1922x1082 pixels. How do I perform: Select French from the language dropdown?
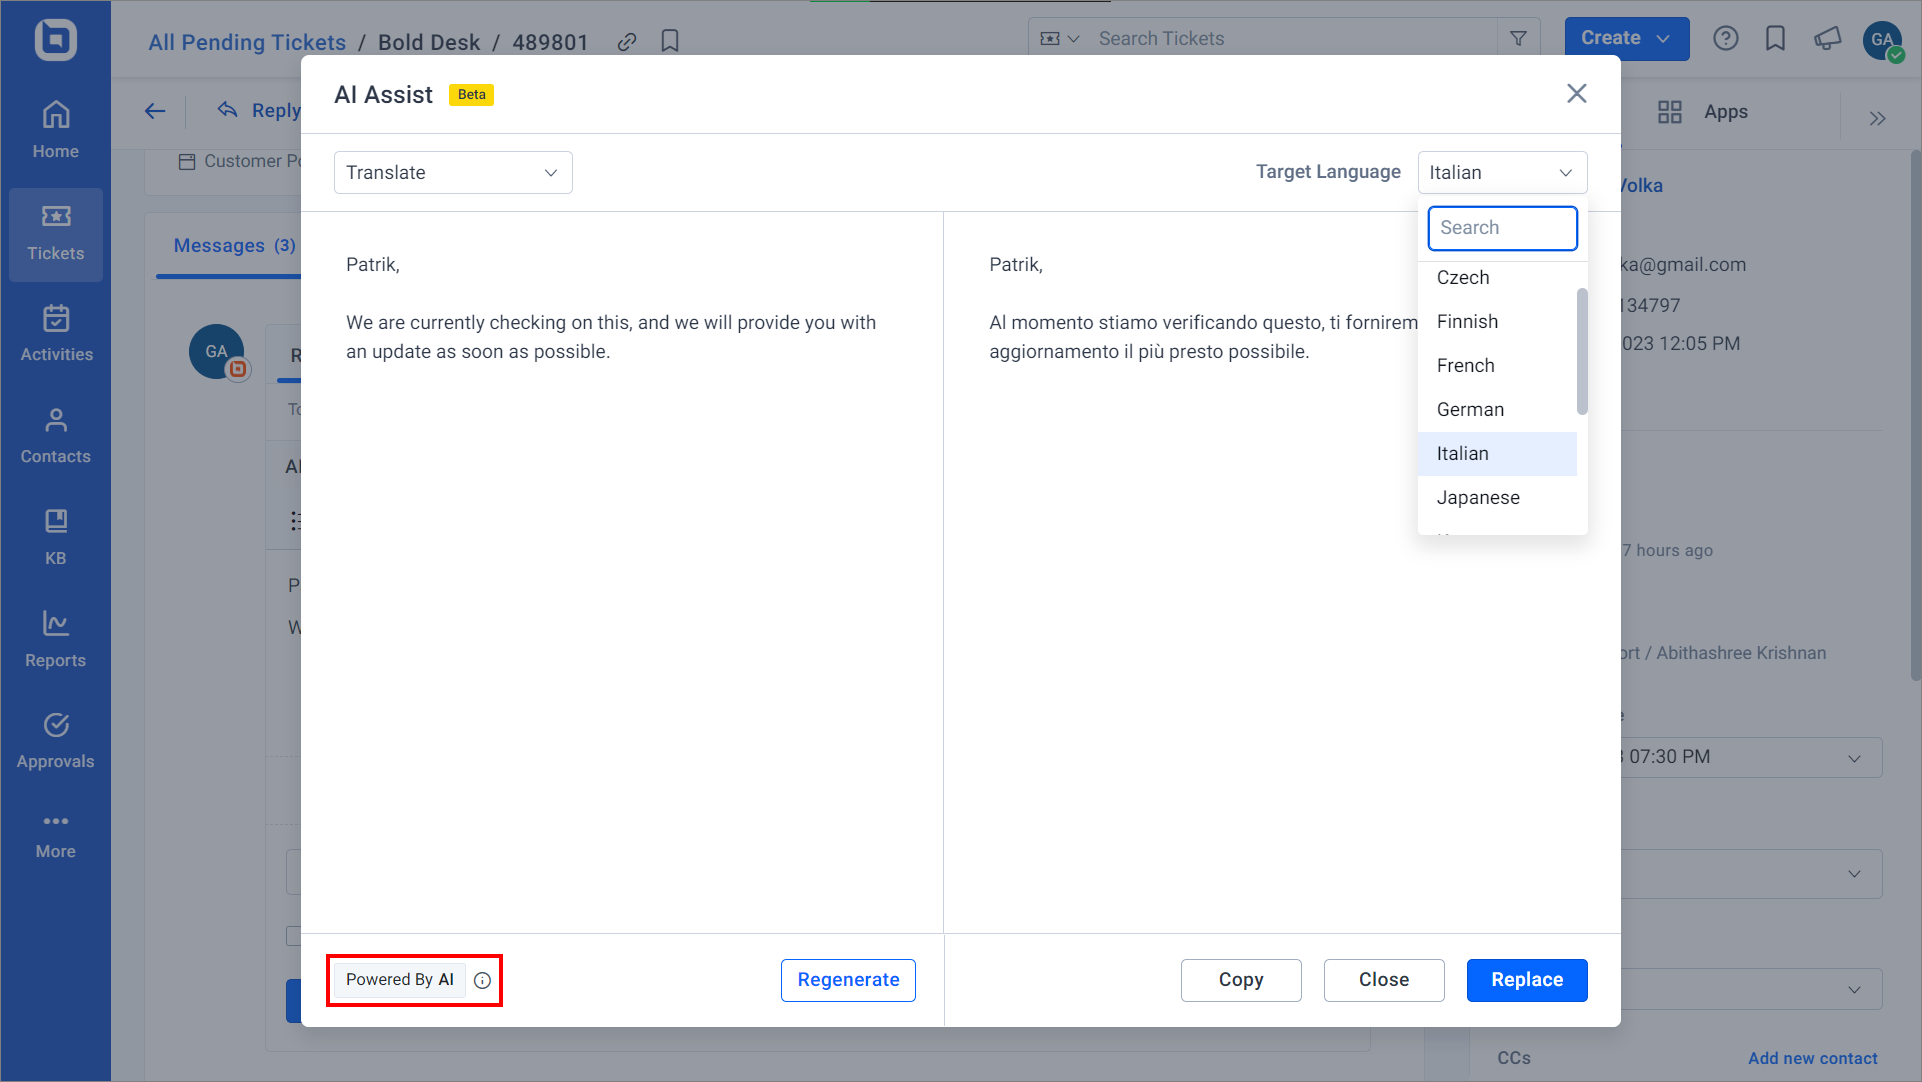pos(1465,366)
